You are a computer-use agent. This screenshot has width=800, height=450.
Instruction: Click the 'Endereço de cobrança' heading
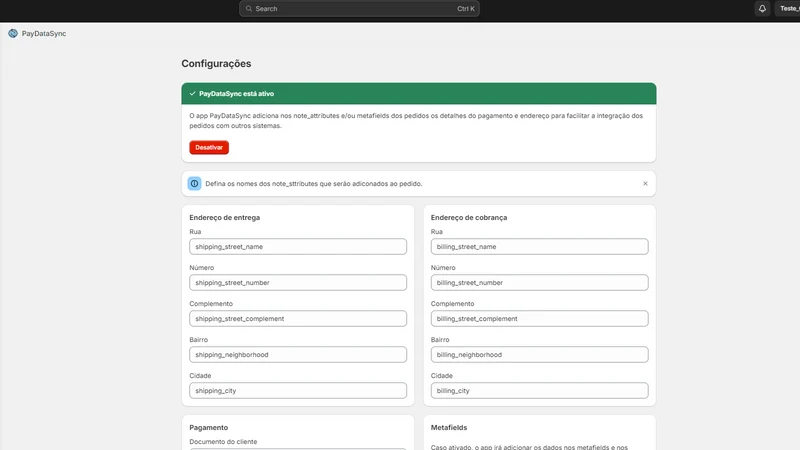(x=469, y=217)
